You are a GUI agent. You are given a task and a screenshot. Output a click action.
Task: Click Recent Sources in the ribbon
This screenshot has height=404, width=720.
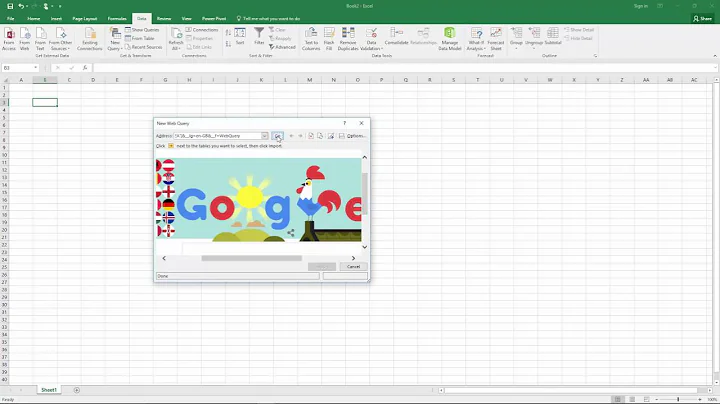click(143, 47)
